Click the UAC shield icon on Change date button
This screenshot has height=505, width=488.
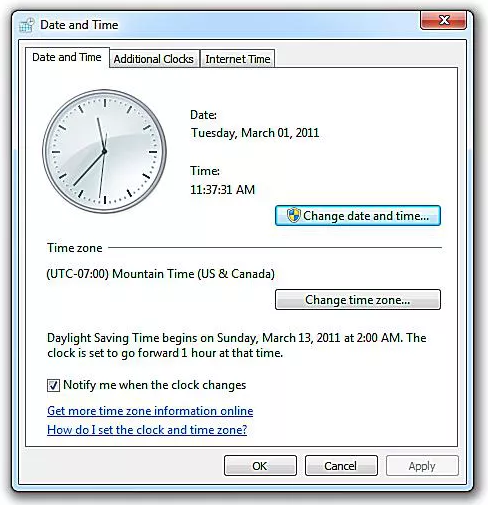[x=294, y=216]
